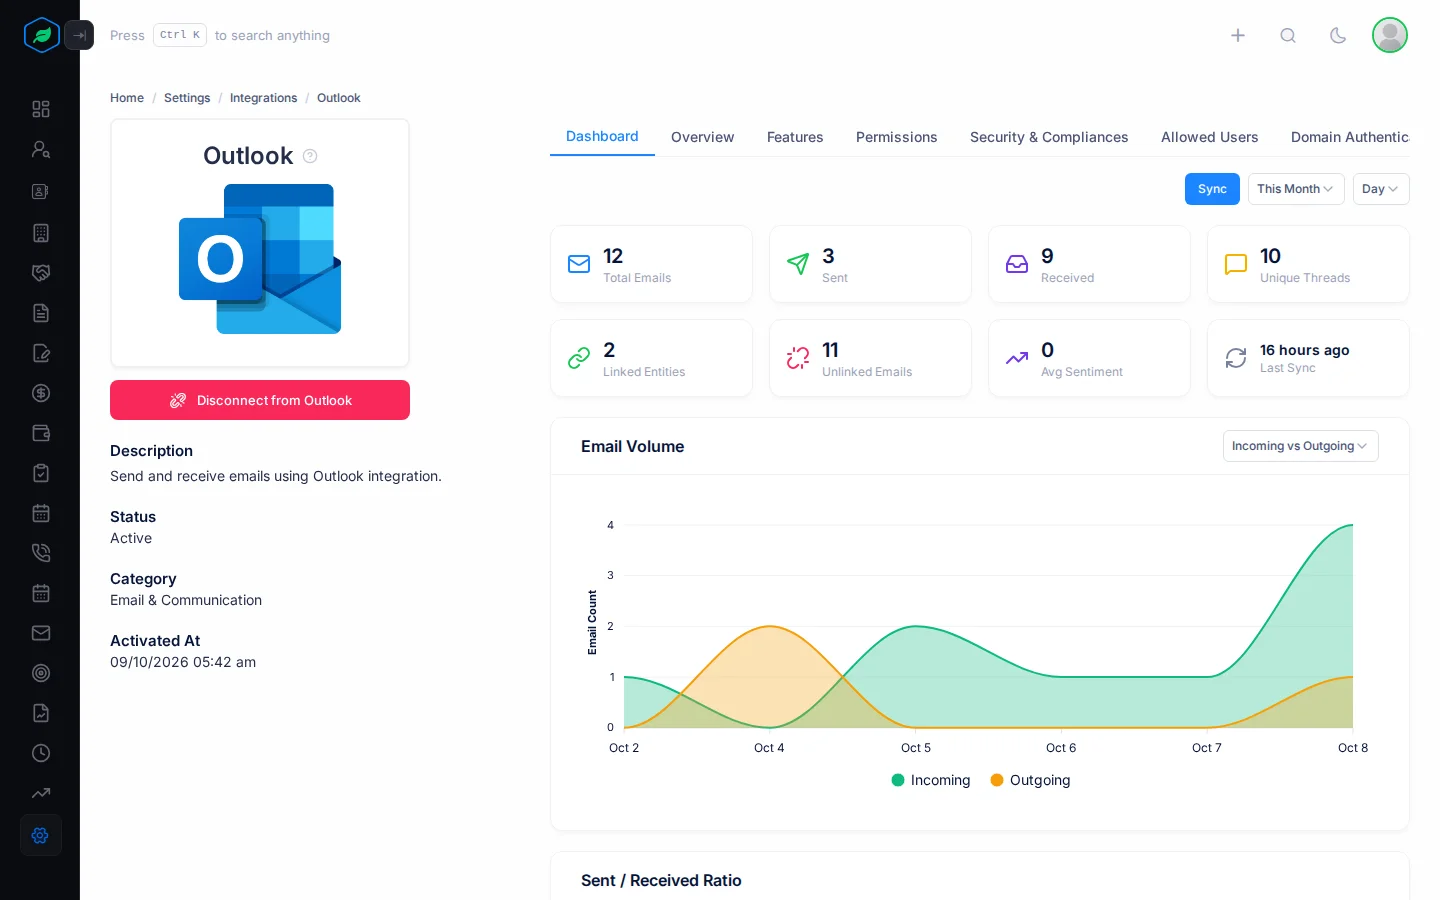The width and height of the screenshot is (1440, 900).
Task: Open the wallet icon in sidebar
Action: click(x=41, y=433)
